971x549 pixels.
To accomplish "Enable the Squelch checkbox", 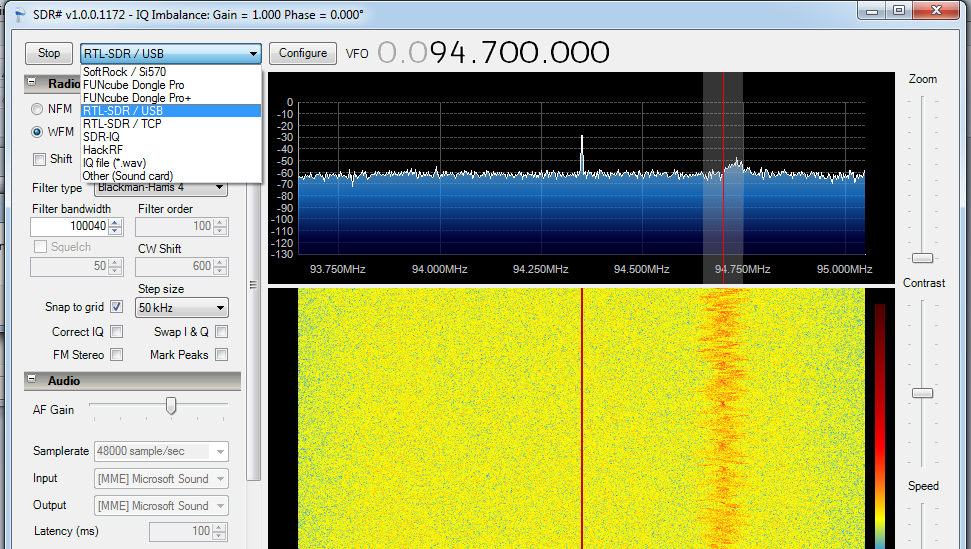I will point(41,247).
